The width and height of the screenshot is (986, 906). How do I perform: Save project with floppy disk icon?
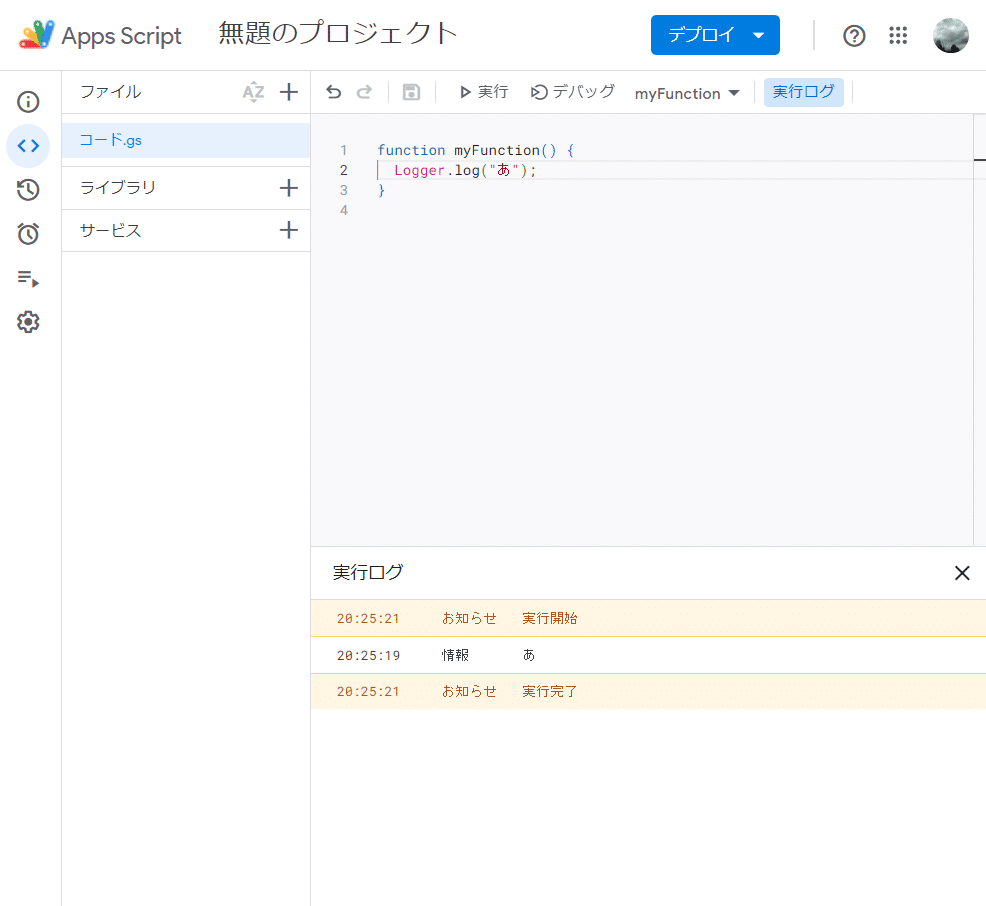[411, 92]
